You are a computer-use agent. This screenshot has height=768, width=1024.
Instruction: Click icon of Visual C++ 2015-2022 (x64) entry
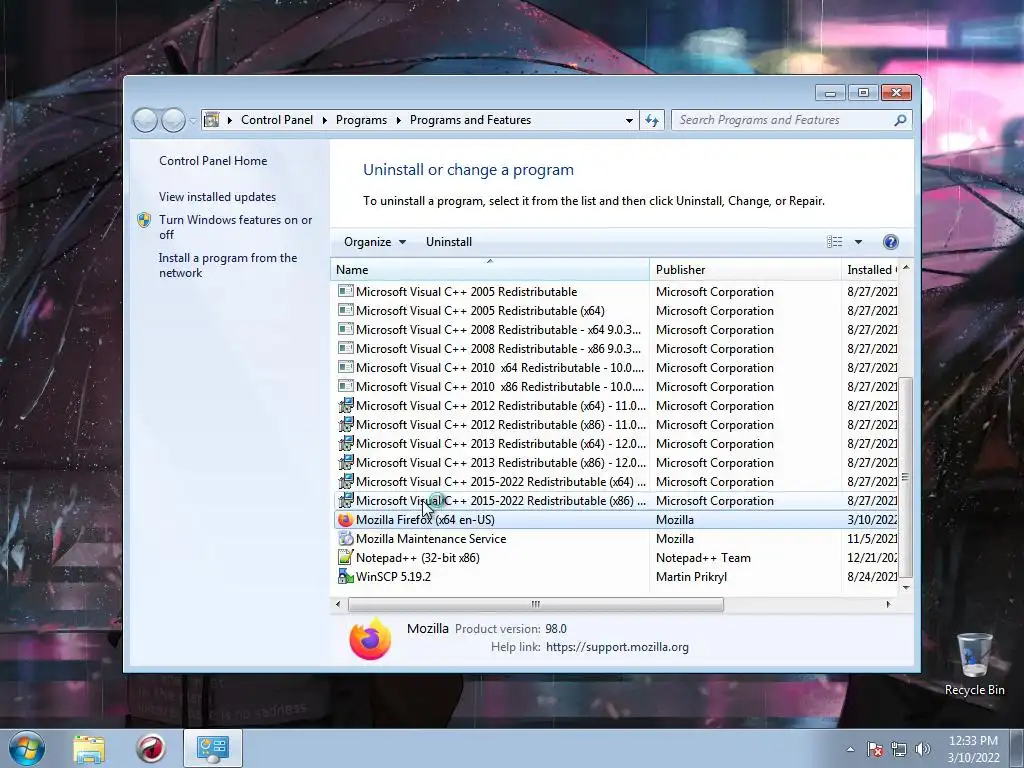point(345,481)
